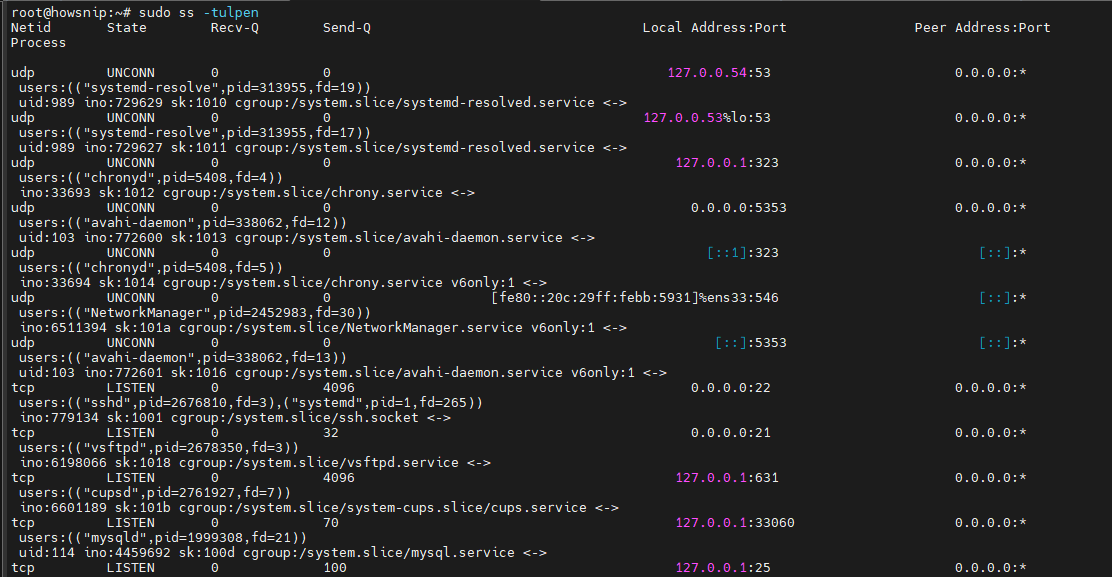Click local address 127.0.0.1:33060
Image resolution: width=1112 pixels, height=577 pixels.
735,522
